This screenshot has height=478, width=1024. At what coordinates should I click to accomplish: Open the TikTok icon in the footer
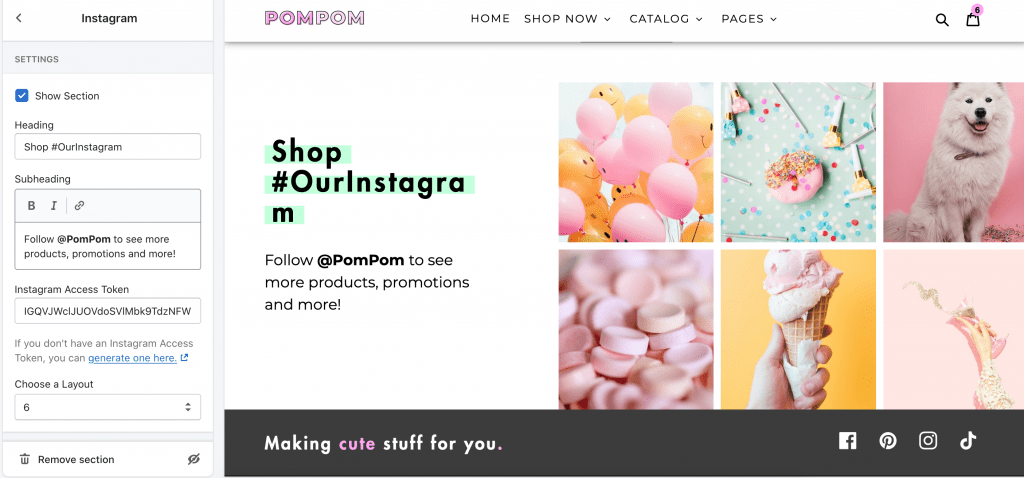(968, 441)
